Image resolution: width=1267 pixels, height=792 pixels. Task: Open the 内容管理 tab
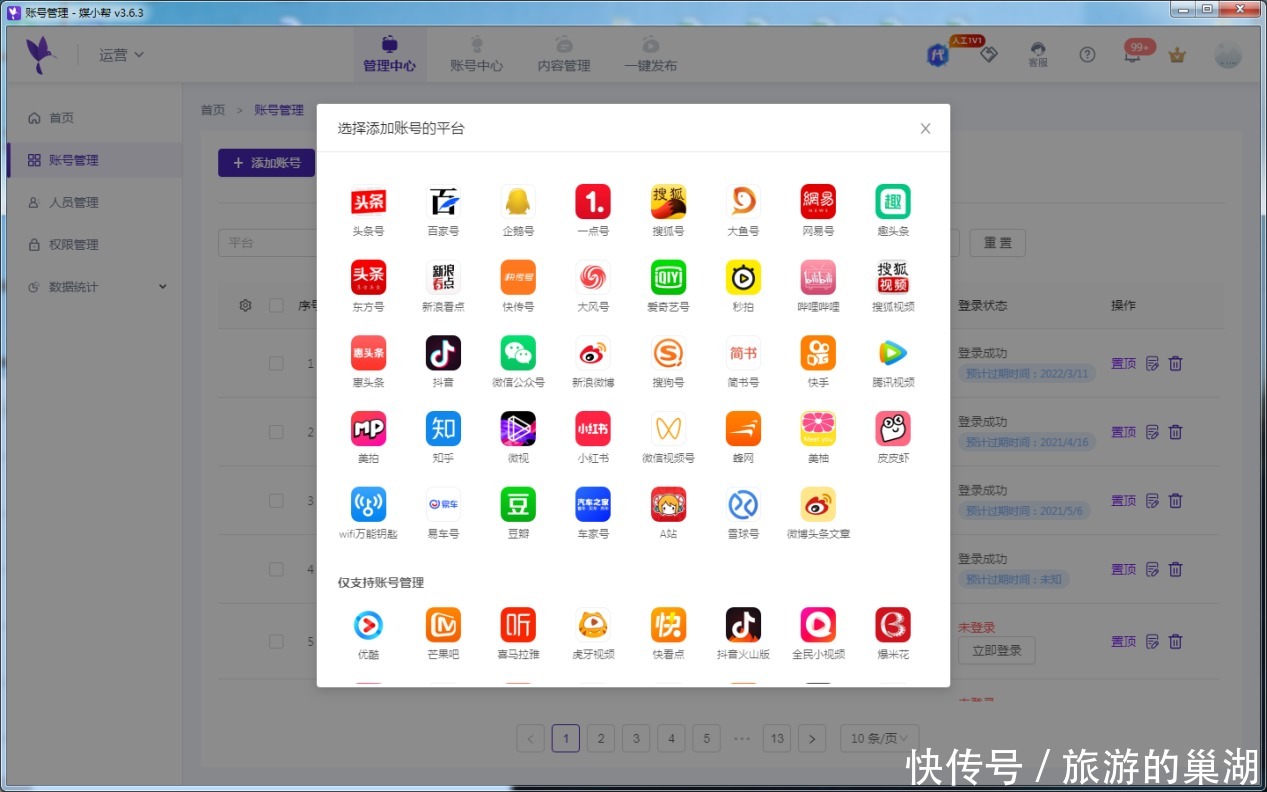click(x=564, y=55)
